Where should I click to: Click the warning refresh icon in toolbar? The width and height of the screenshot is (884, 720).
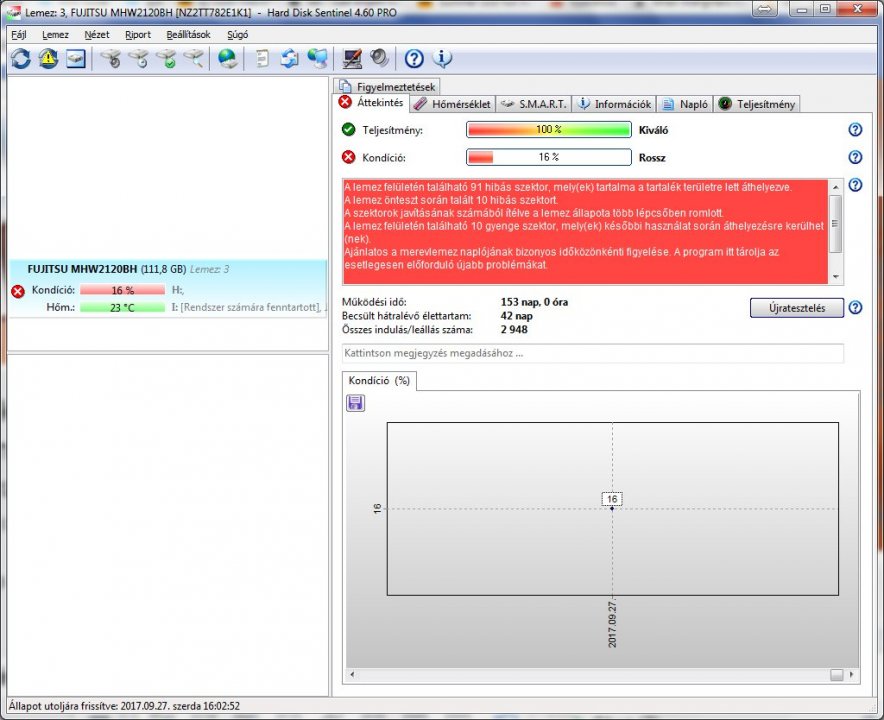coord(48,59)
